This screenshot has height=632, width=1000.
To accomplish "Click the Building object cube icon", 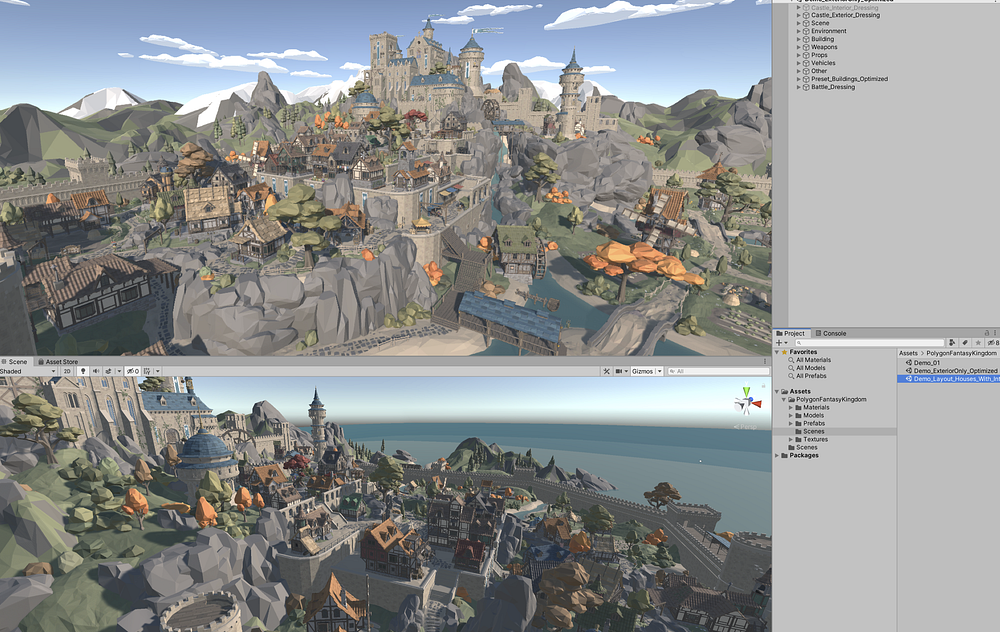I will point(806,39).
